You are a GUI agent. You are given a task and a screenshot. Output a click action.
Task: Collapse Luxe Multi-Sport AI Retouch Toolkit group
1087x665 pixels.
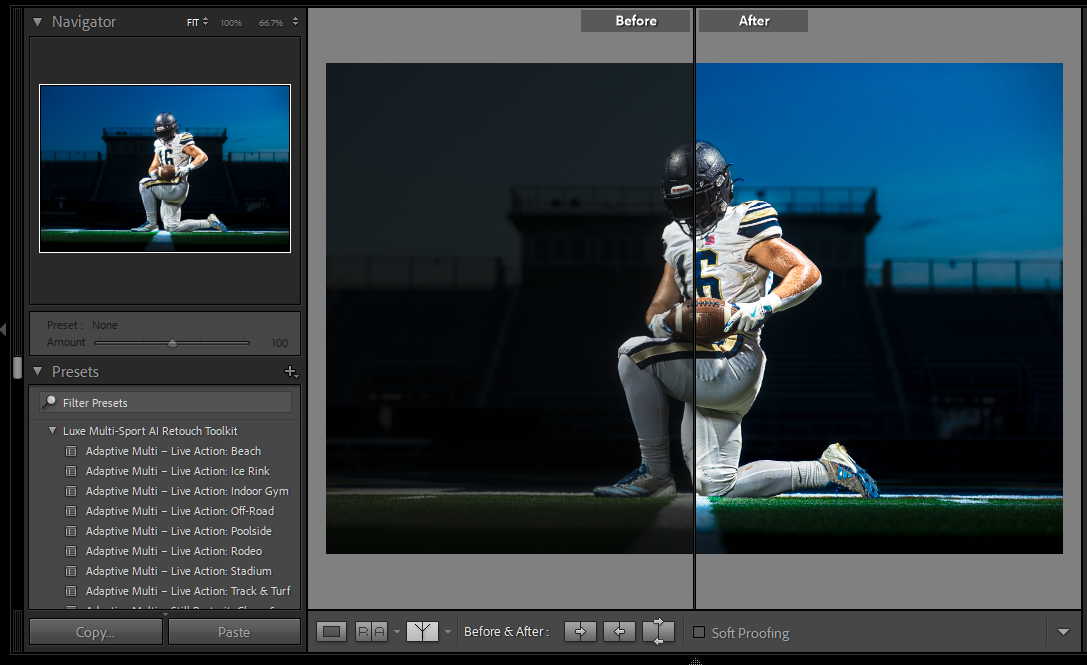pos(52,431)
